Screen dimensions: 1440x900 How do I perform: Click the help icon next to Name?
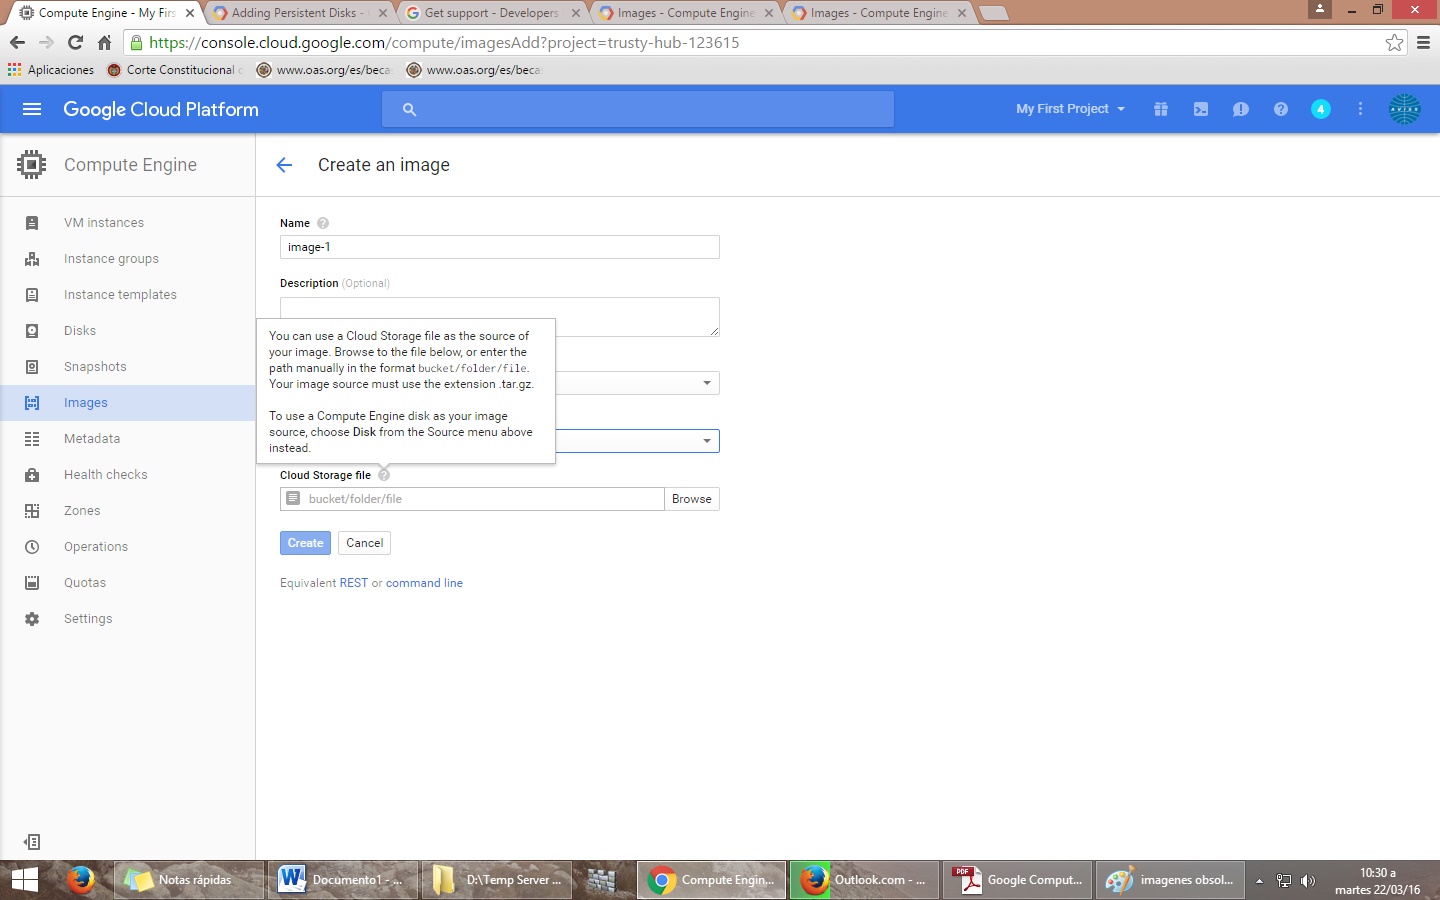[323, 223]
